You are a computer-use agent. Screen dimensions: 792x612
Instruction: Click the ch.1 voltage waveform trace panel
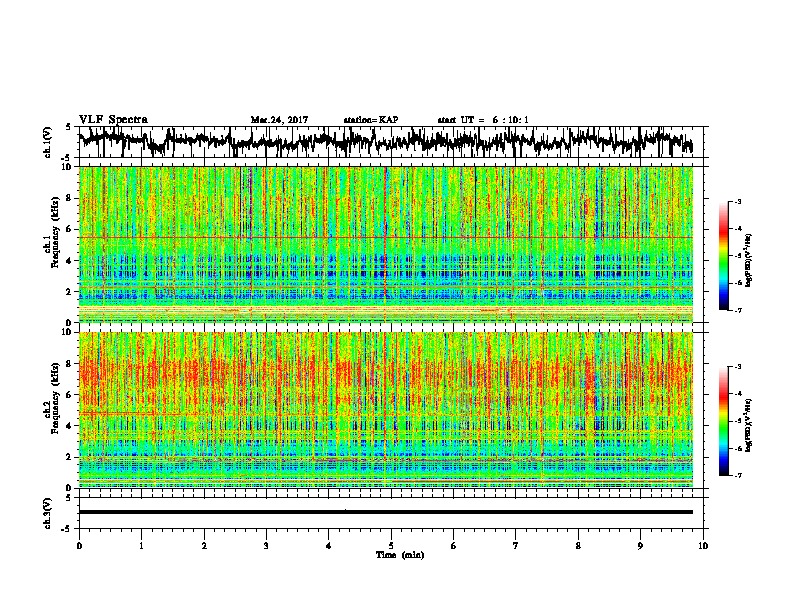click(391, 142)
